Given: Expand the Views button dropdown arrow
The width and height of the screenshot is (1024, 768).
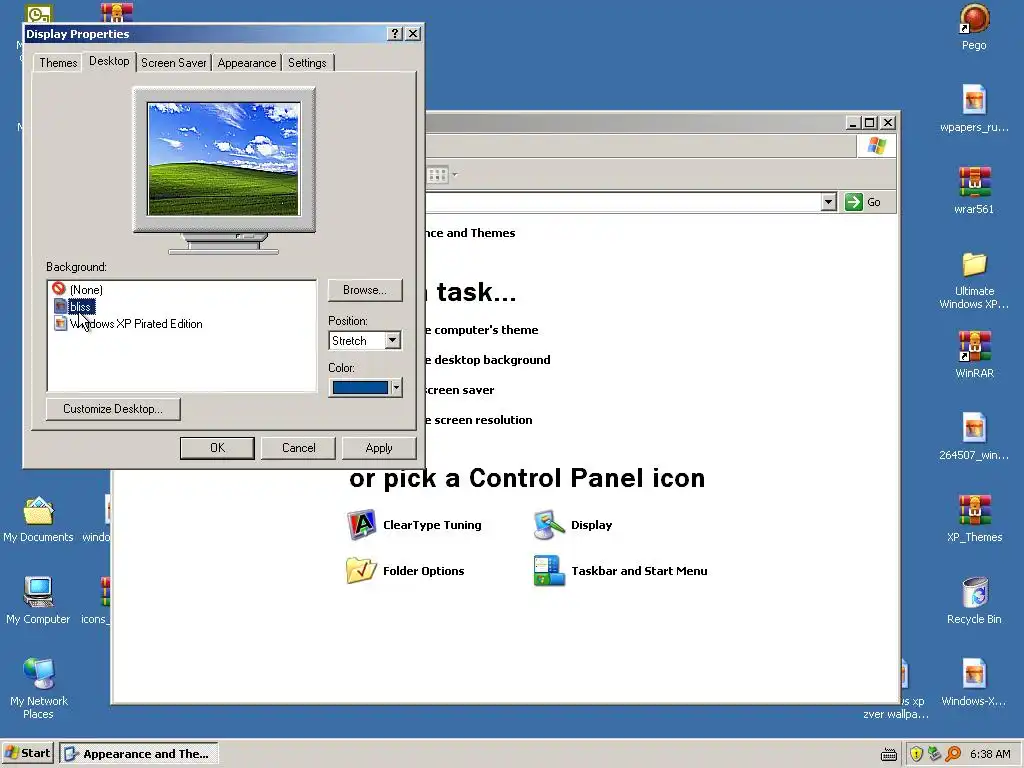Looking at the screenshot, I should point(455,174).
